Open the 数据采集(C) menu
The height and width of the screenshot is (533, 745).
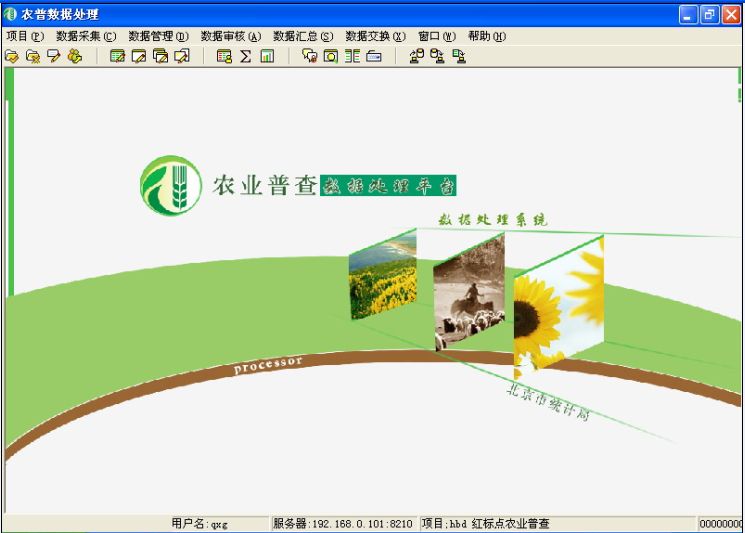coord(86,36)
